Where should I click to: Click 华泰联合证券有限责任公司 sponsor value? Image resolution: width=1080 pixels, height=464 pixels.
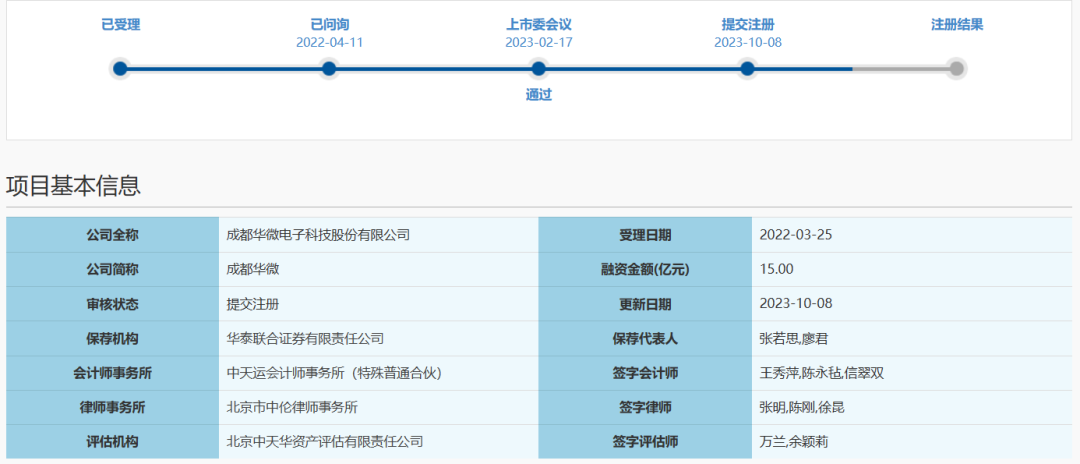pos(305,338)
